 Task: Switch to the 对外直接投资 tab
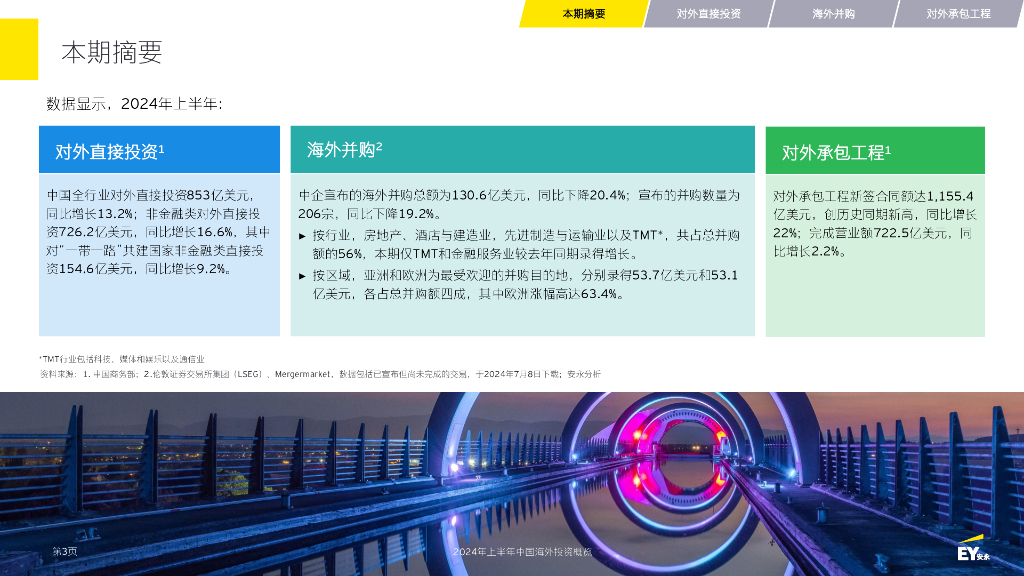click(x=708, y=14)
